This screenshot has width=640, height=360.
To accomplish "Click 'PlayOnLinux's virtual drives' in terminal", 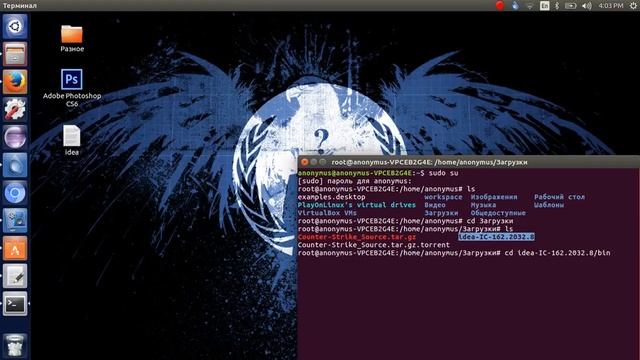I will tap(357, 205).
